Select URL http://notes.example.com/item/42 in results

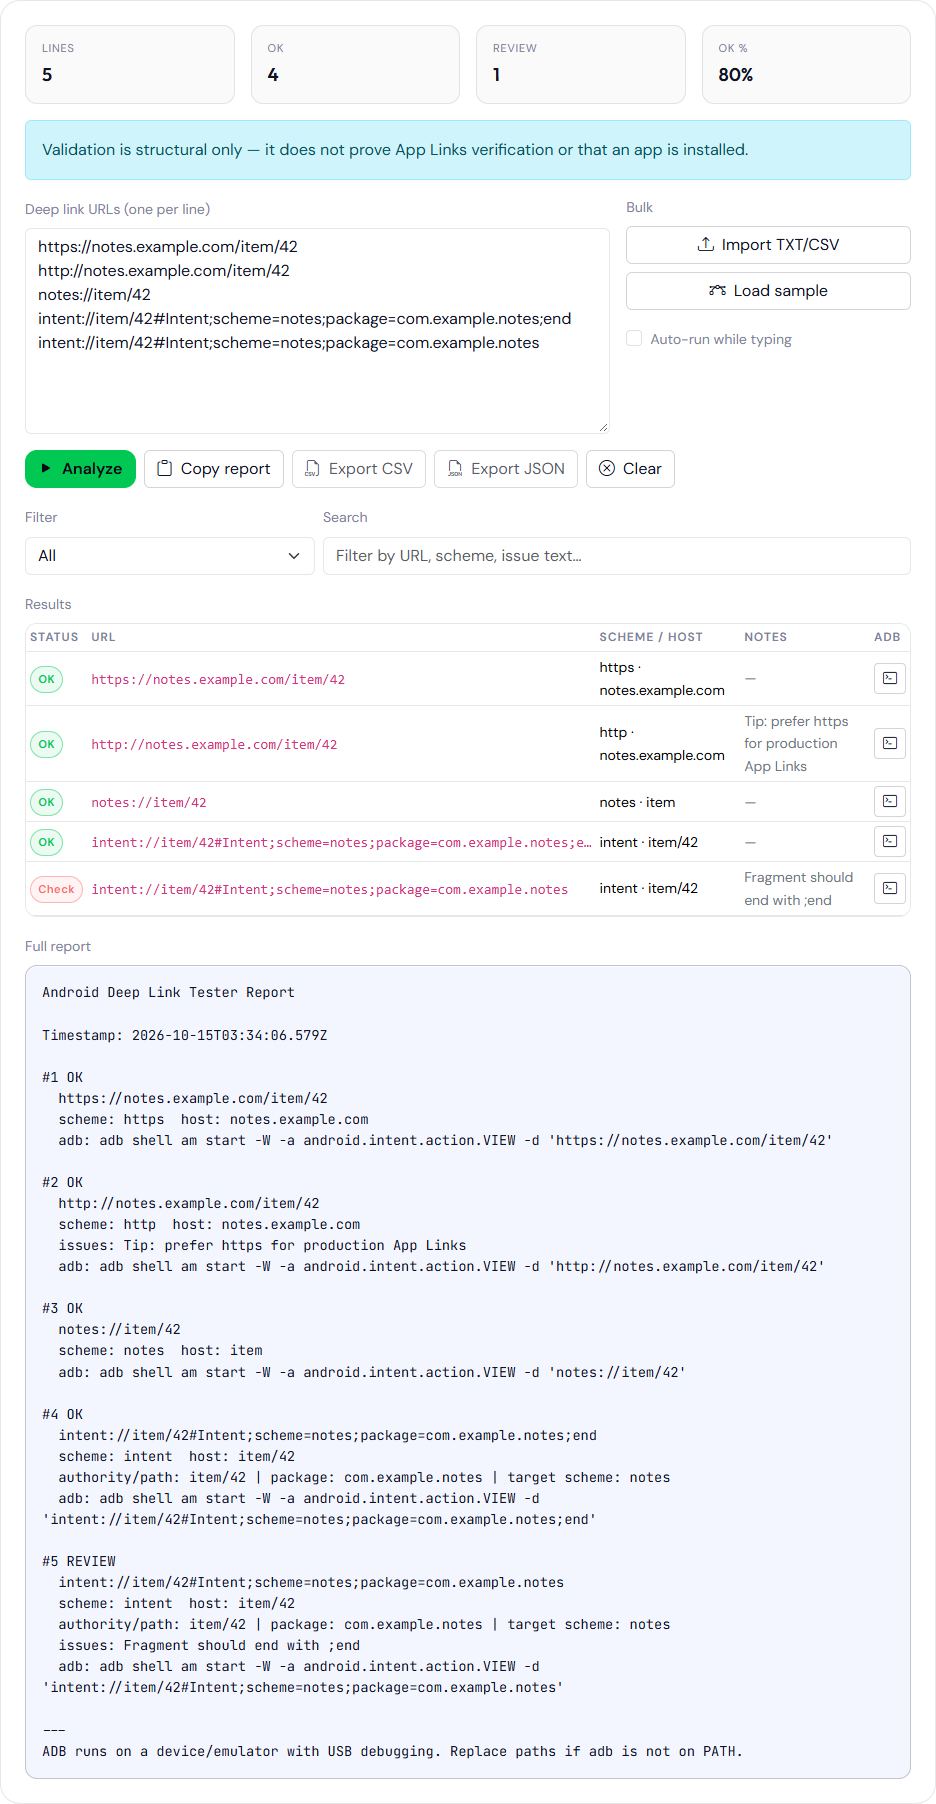click(214, 745)
